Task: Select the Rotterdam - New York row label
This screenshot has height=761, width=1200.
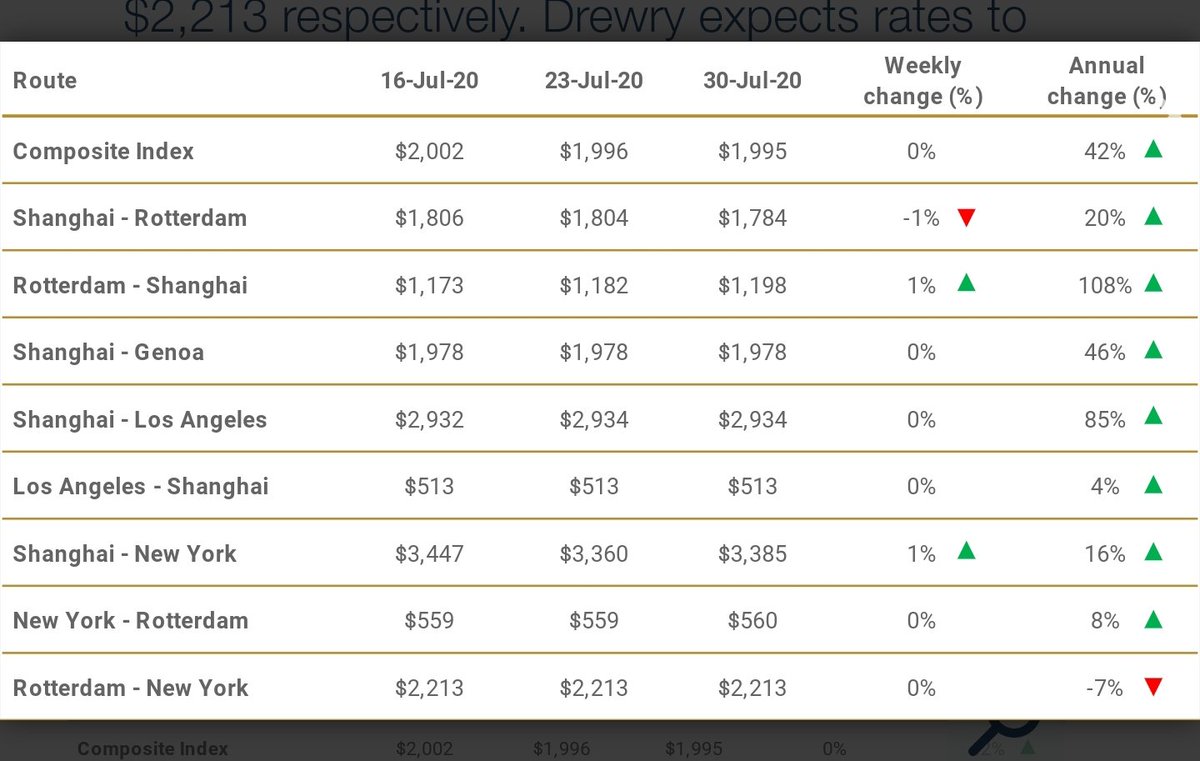Action: (130, 687)
